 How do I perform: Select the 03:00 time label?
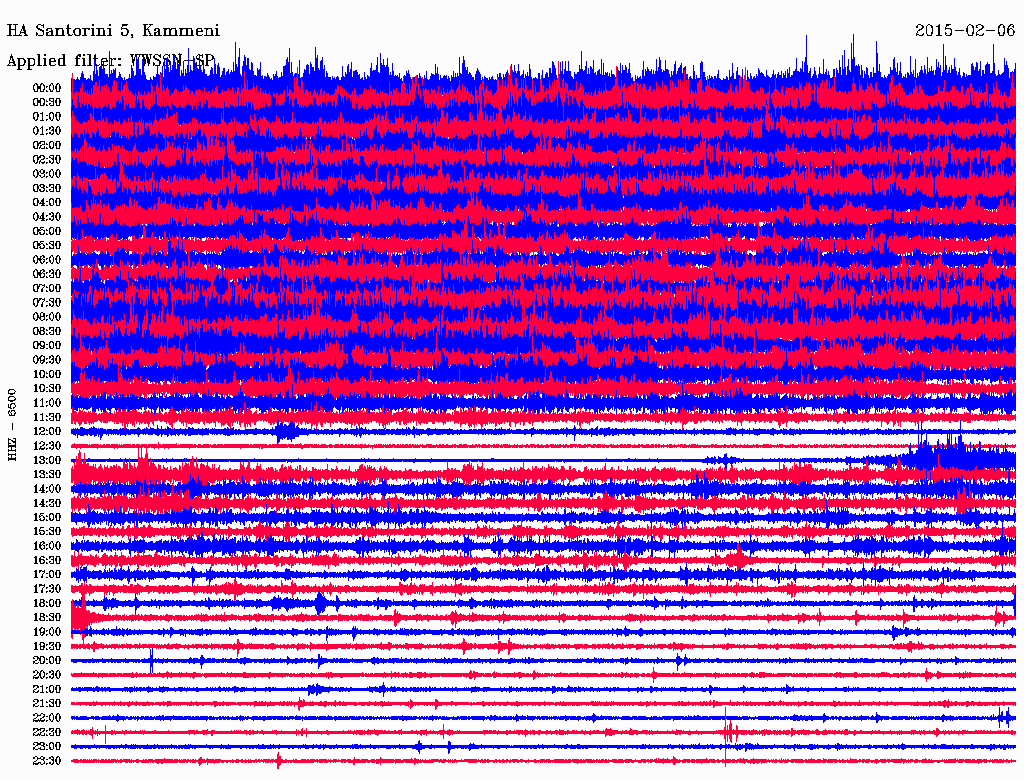click(47, 174)
